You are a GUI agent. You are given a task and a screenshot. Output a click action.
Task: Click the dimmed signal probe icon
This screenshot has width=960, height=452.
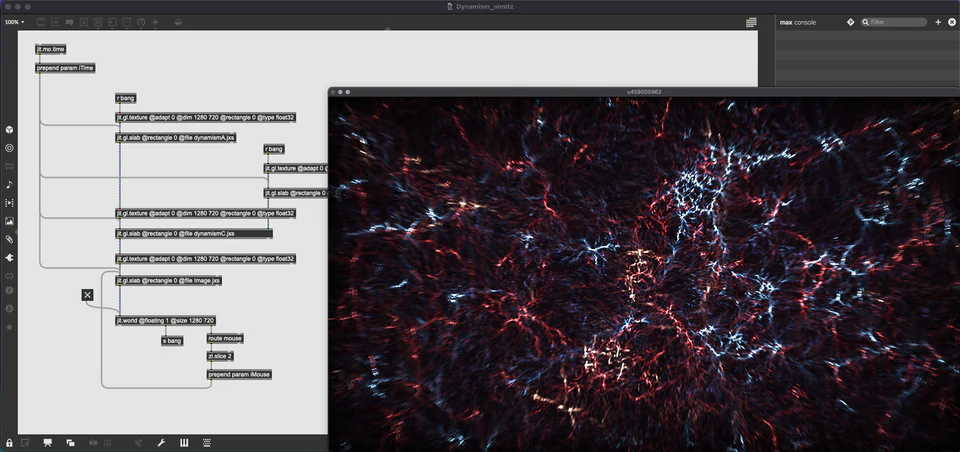tap(94, 443)
